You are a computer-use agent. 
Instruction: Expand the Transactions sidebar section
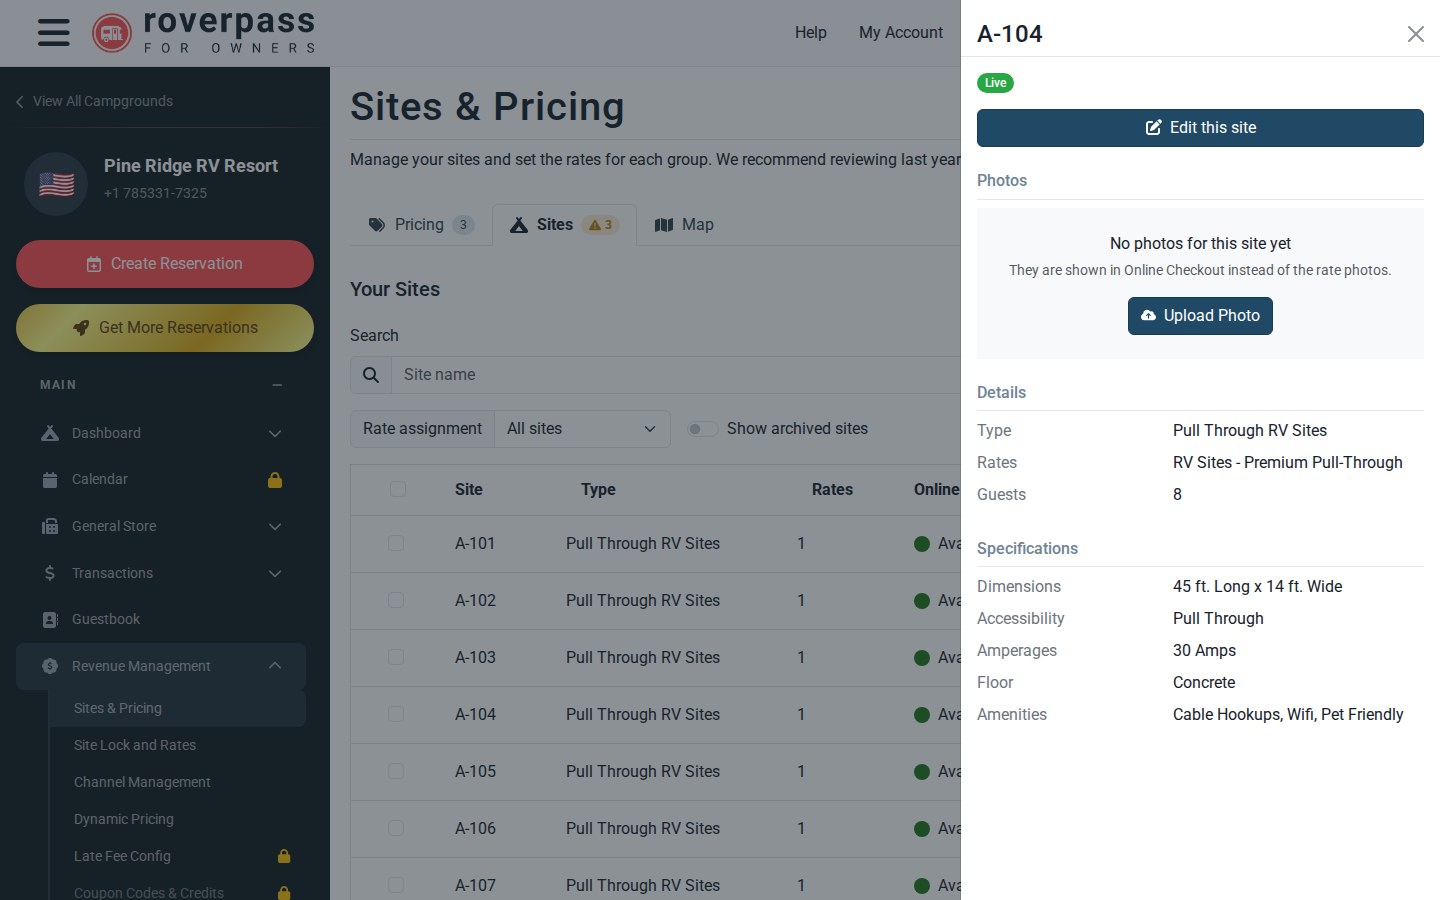click(x=275, y=573)
